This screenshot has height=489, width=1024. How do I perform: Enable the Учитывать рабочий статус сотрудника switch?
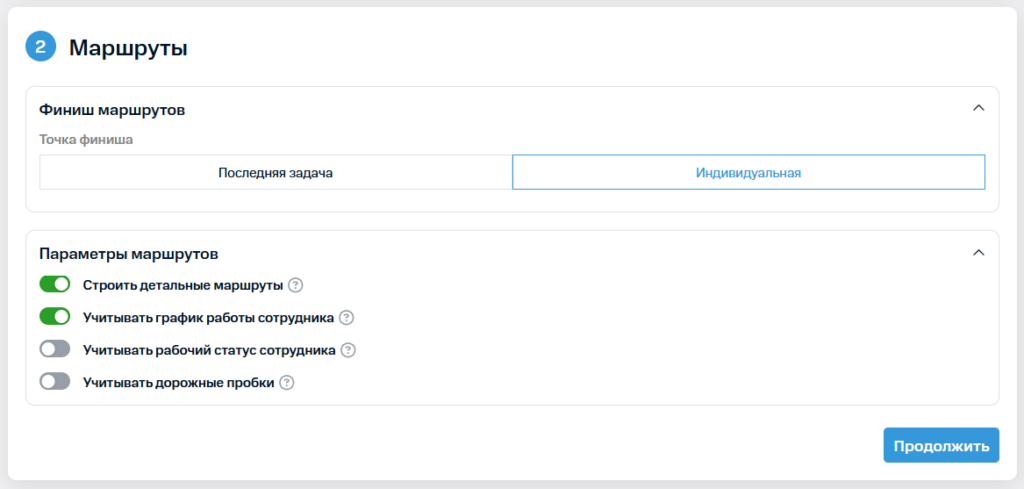coord(55,350)
